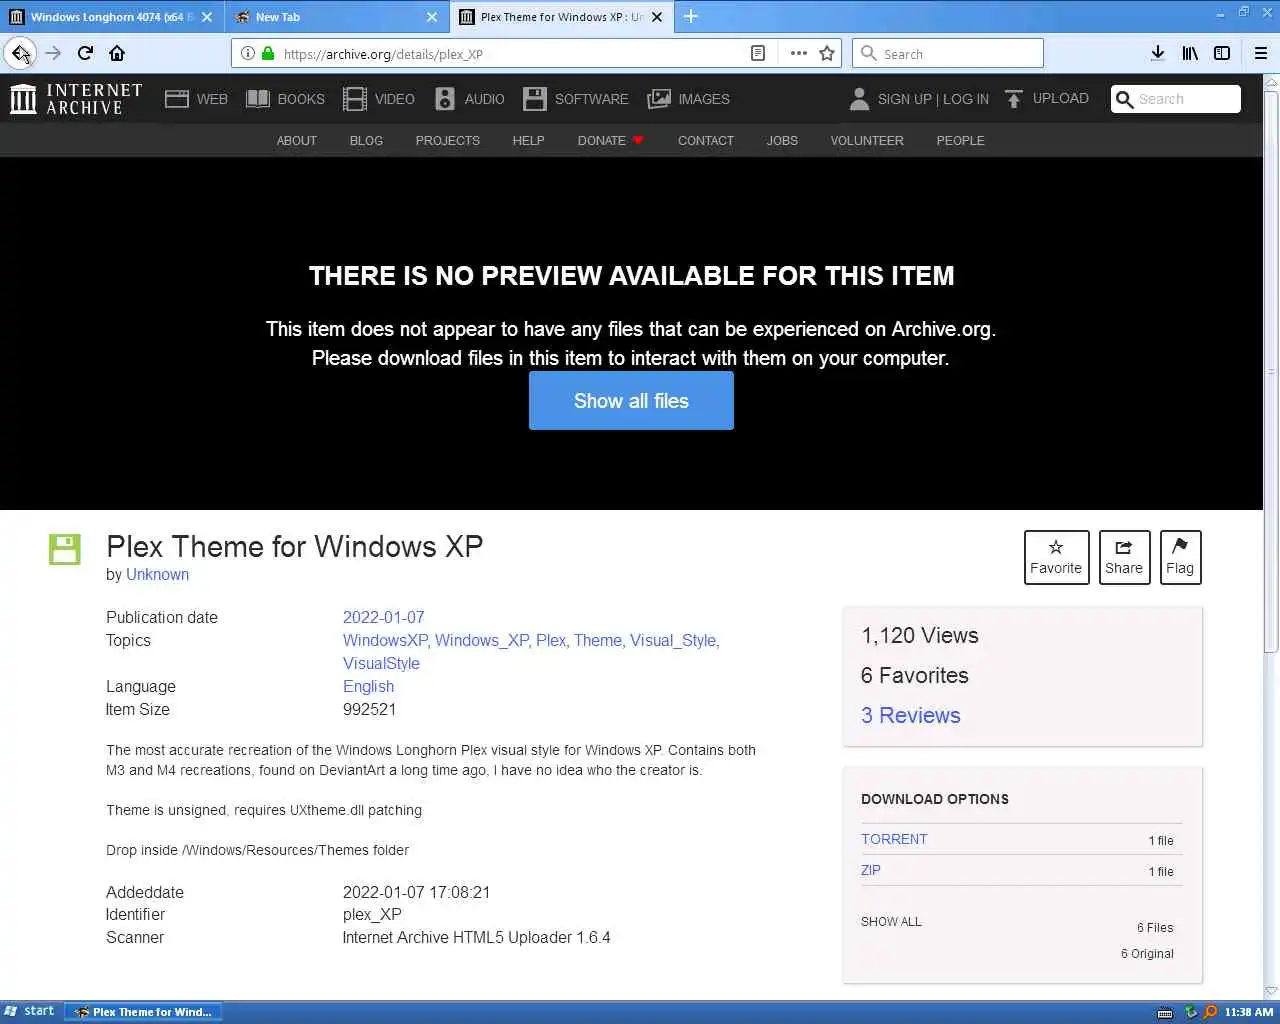
Task: Click the browser forward arrow
Action: click(54, 53)
